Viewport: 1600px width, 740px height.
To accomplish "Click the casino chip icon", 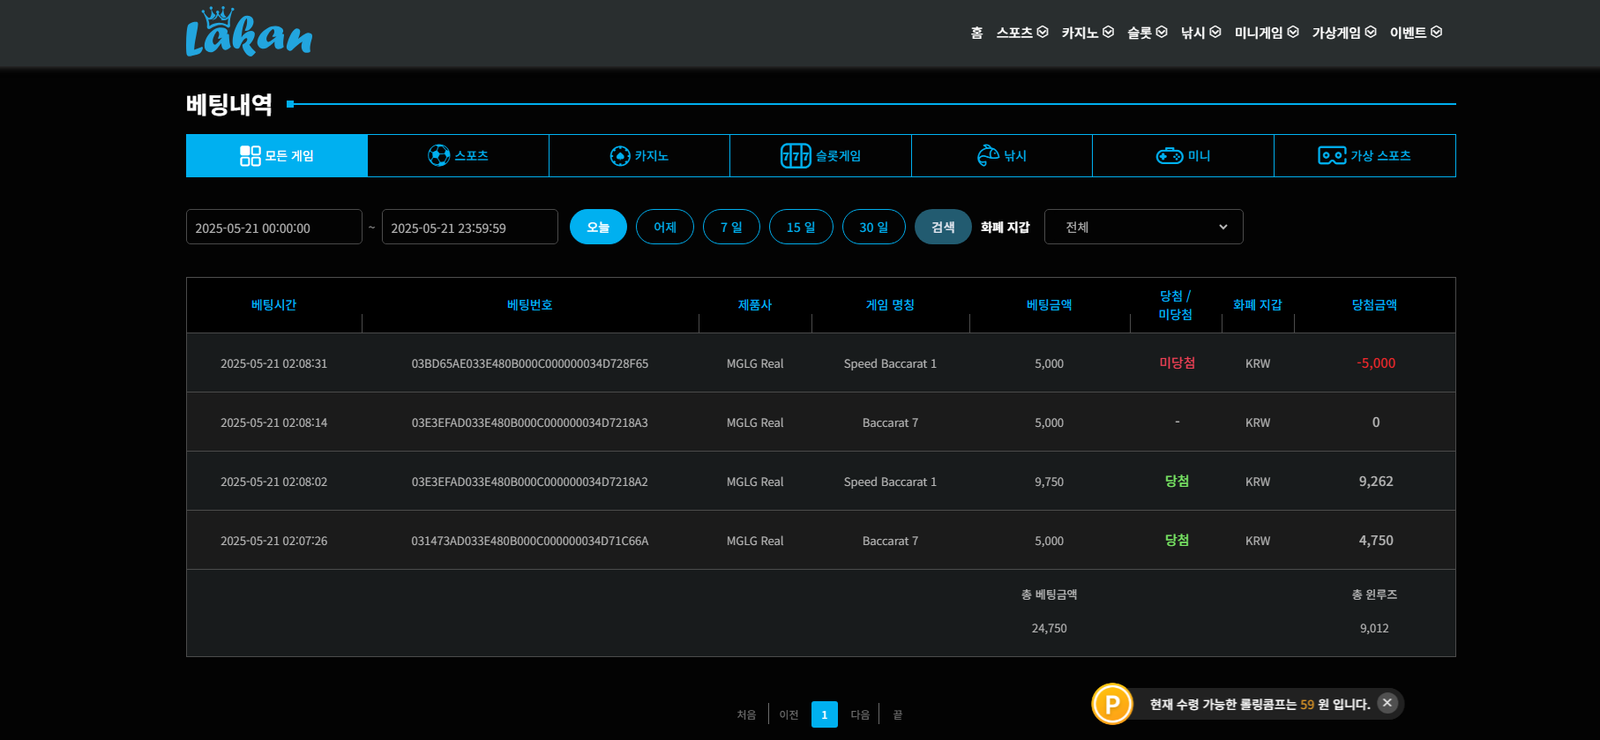I will coord(620,156).
